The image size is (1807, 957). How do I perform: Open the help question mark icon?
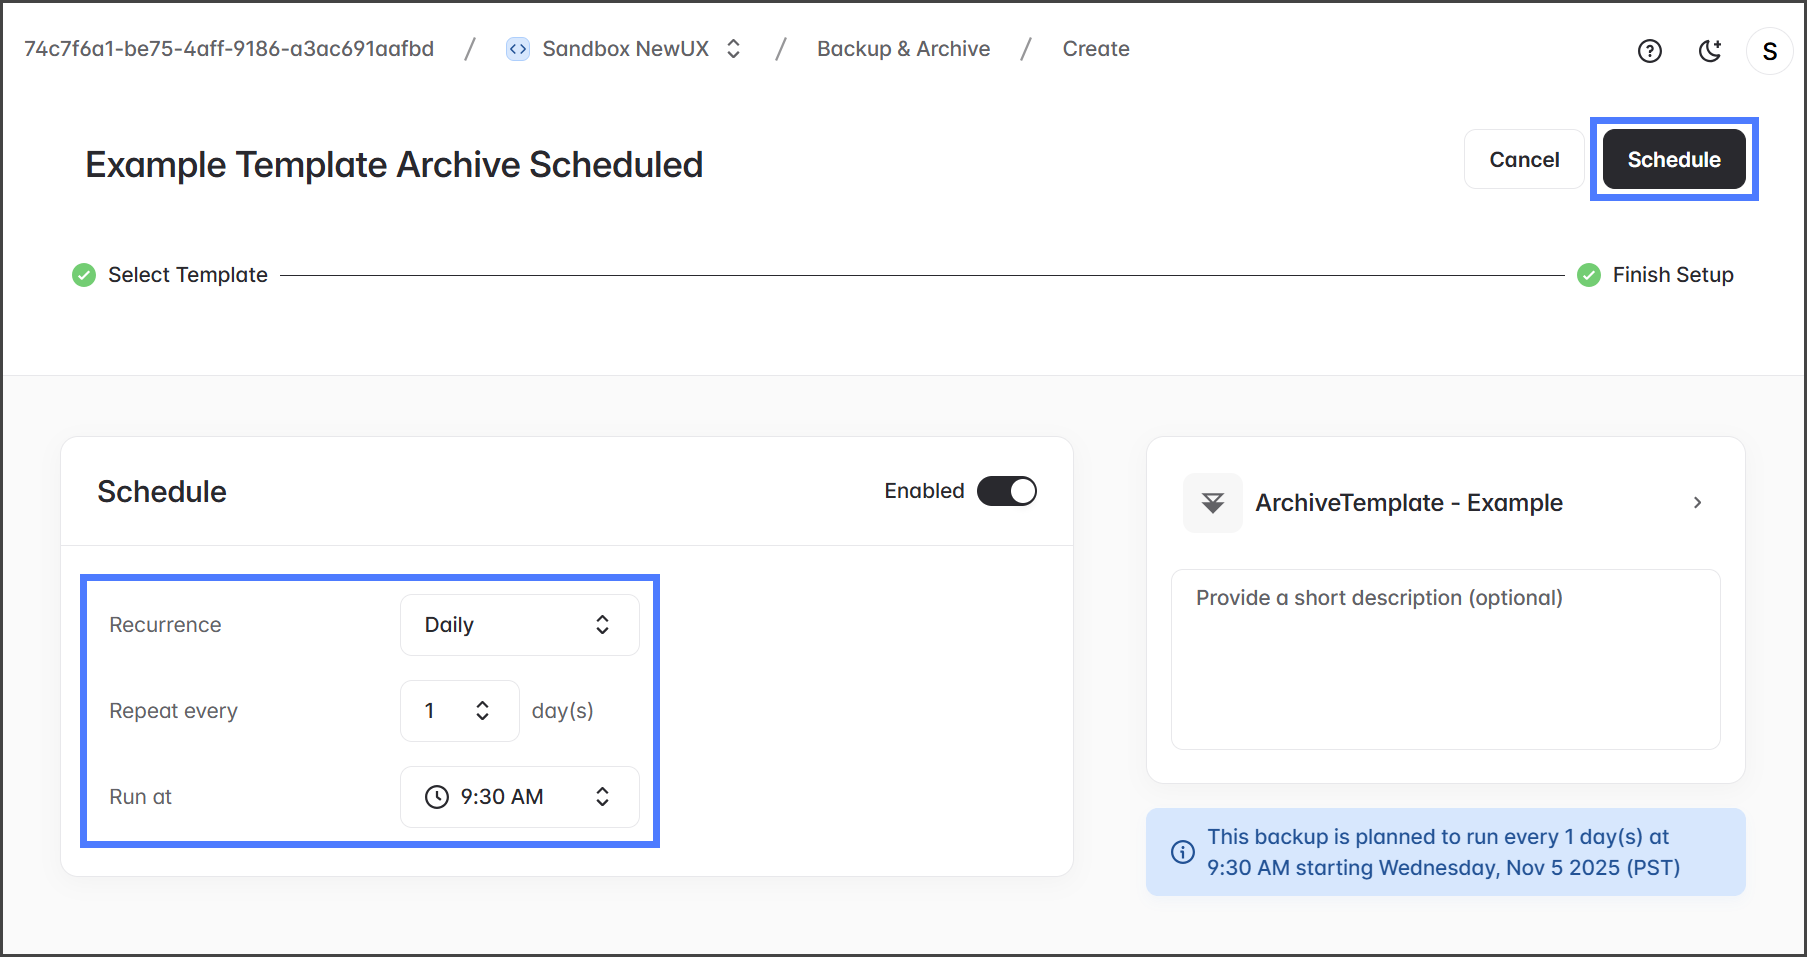(1649, 51)
